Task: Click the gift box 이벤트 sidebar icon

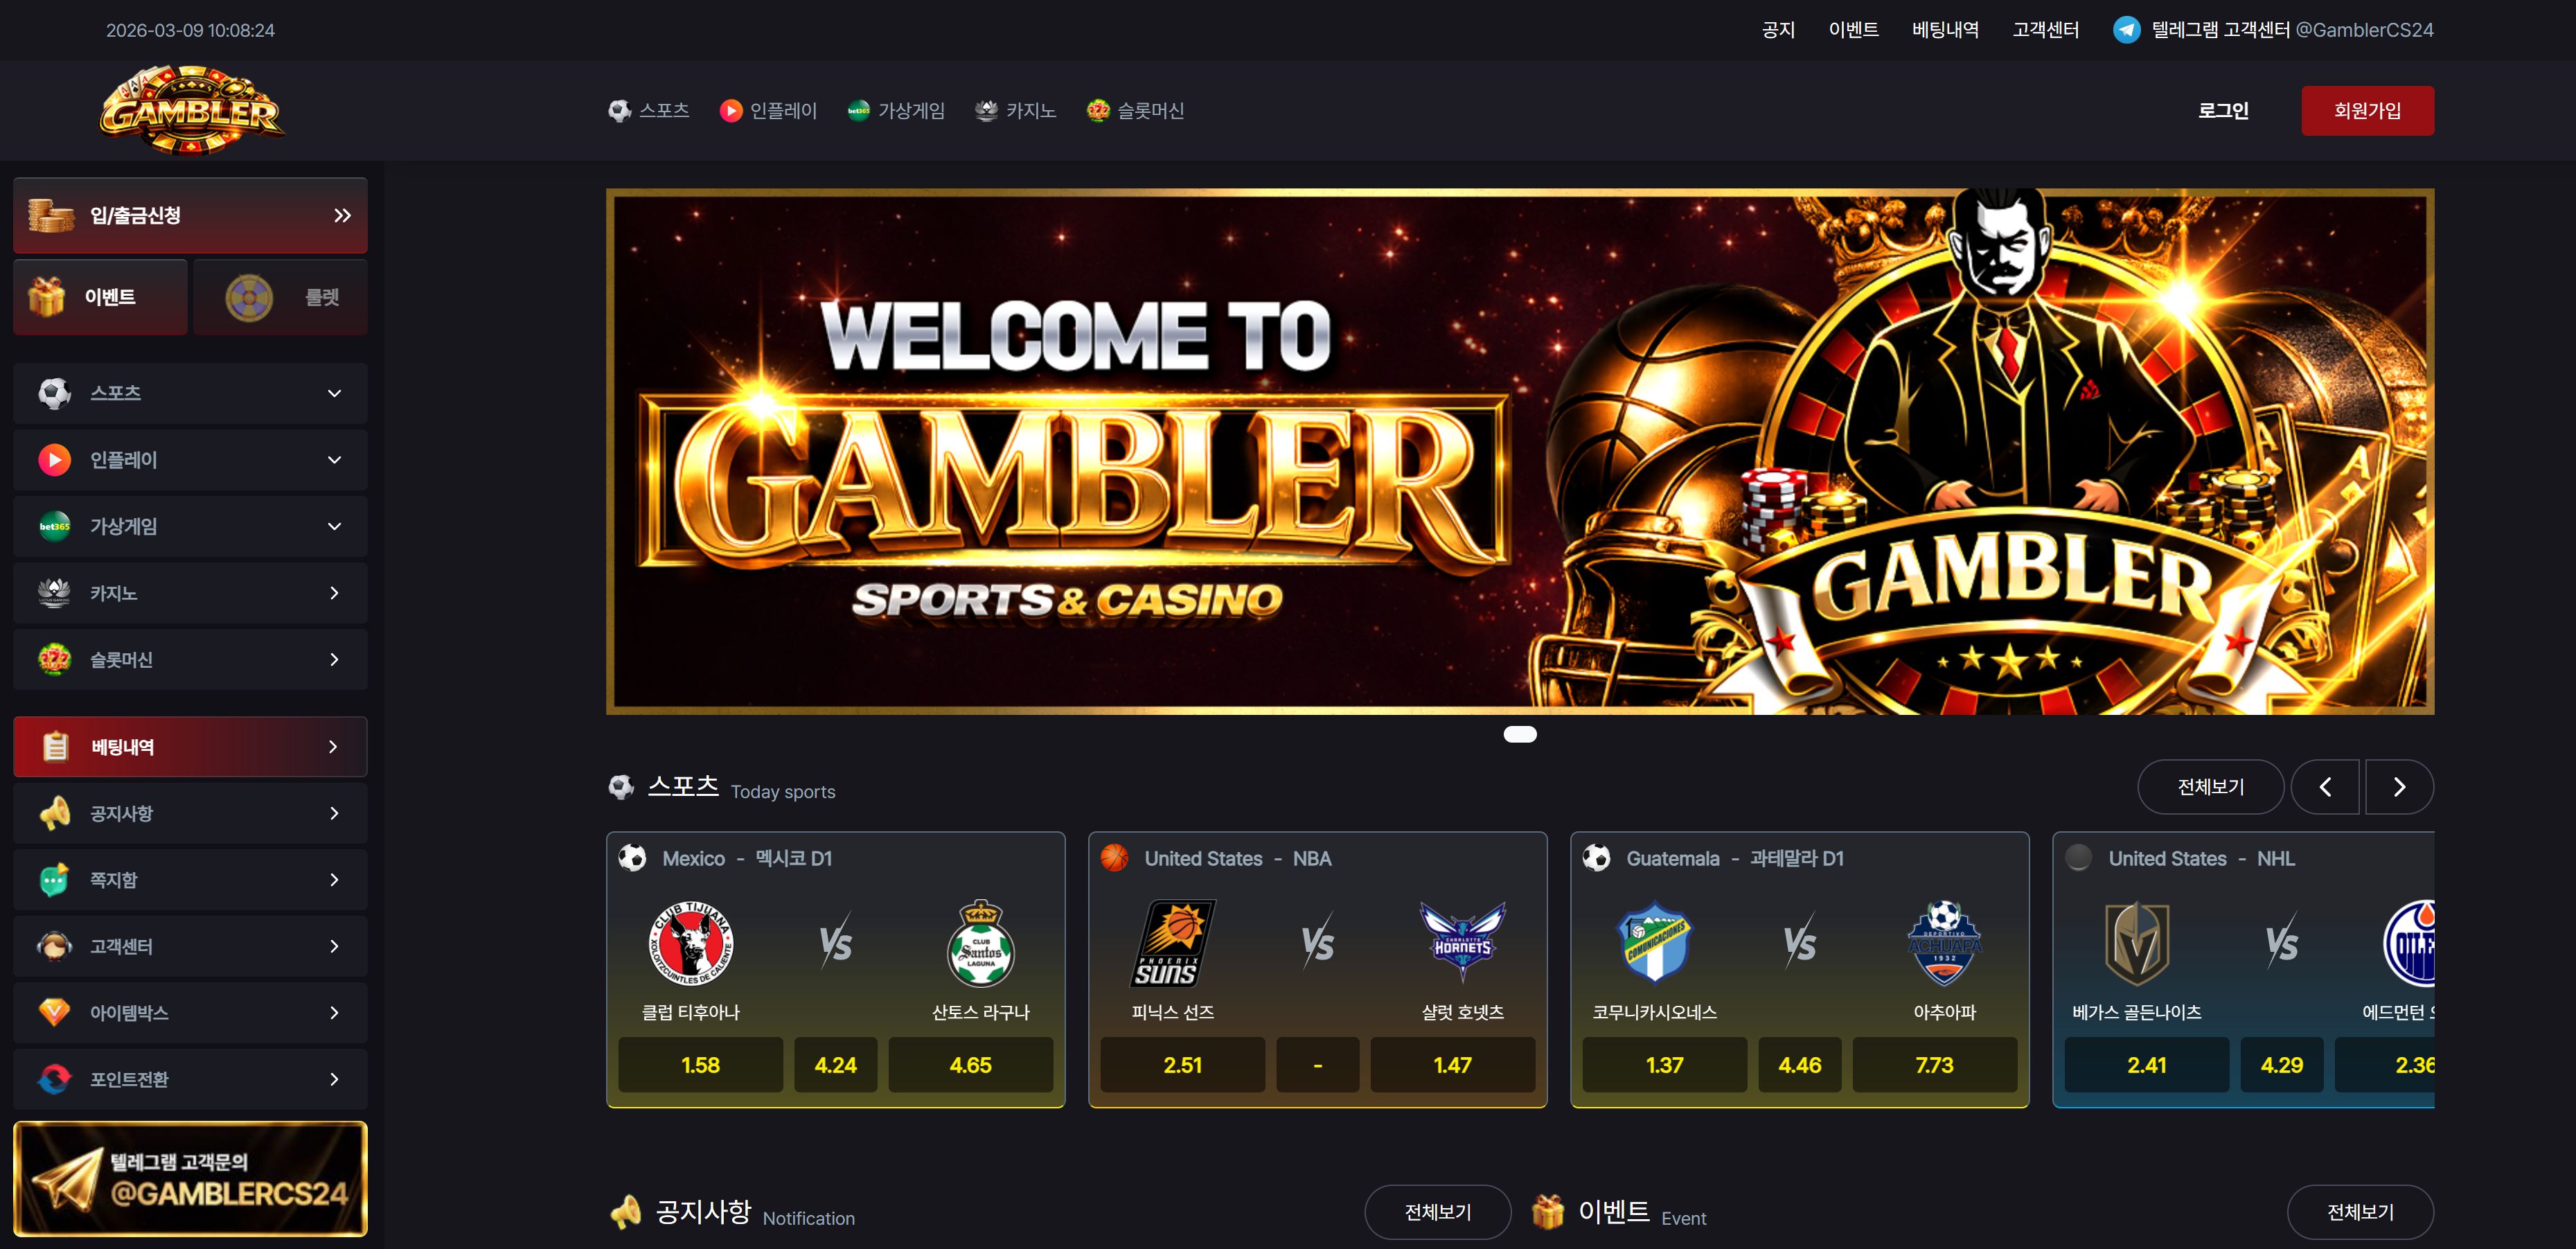Action: [x=47, y=297]
